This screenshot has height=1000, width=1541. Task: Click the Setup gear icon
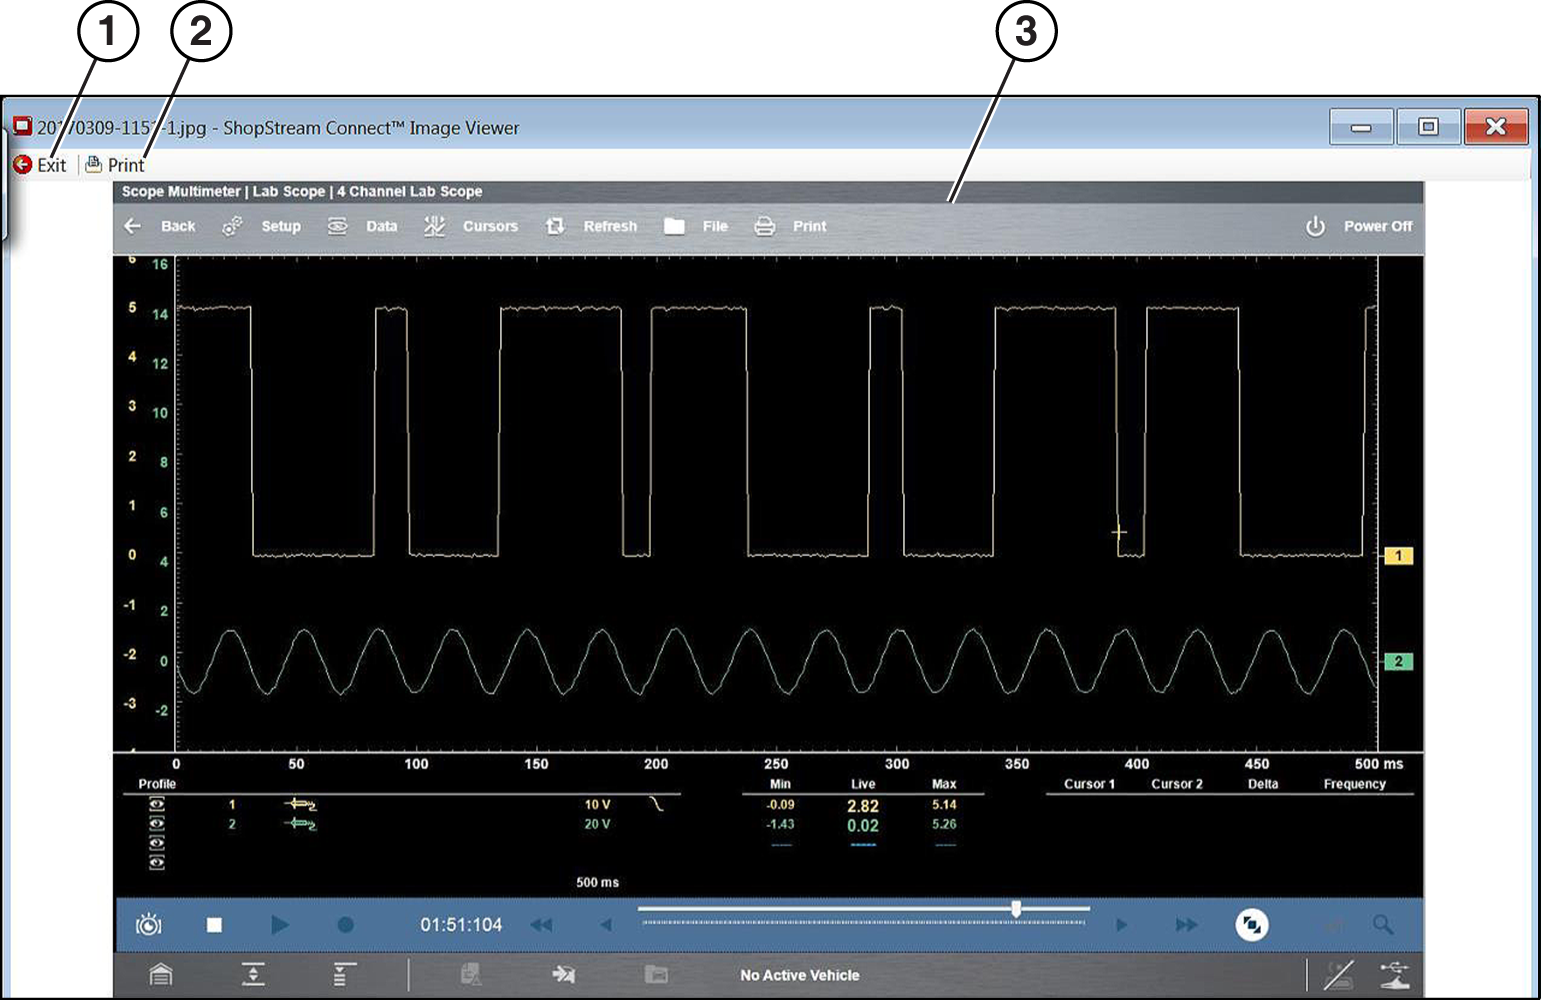point(232,226)
